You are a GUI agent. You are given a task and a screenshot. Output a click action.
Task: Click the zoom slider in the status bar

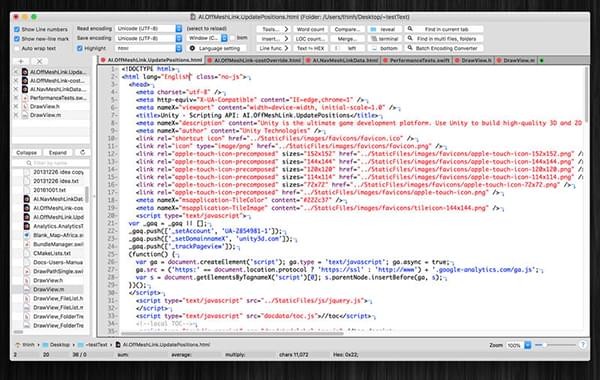point(556,345)
